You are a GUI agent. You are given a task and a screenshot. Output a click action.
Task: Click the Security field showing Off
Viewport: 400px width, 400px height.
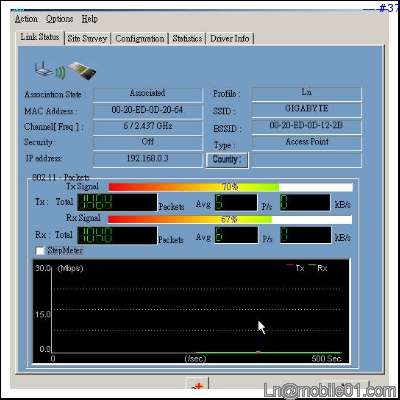coord(148,143)
